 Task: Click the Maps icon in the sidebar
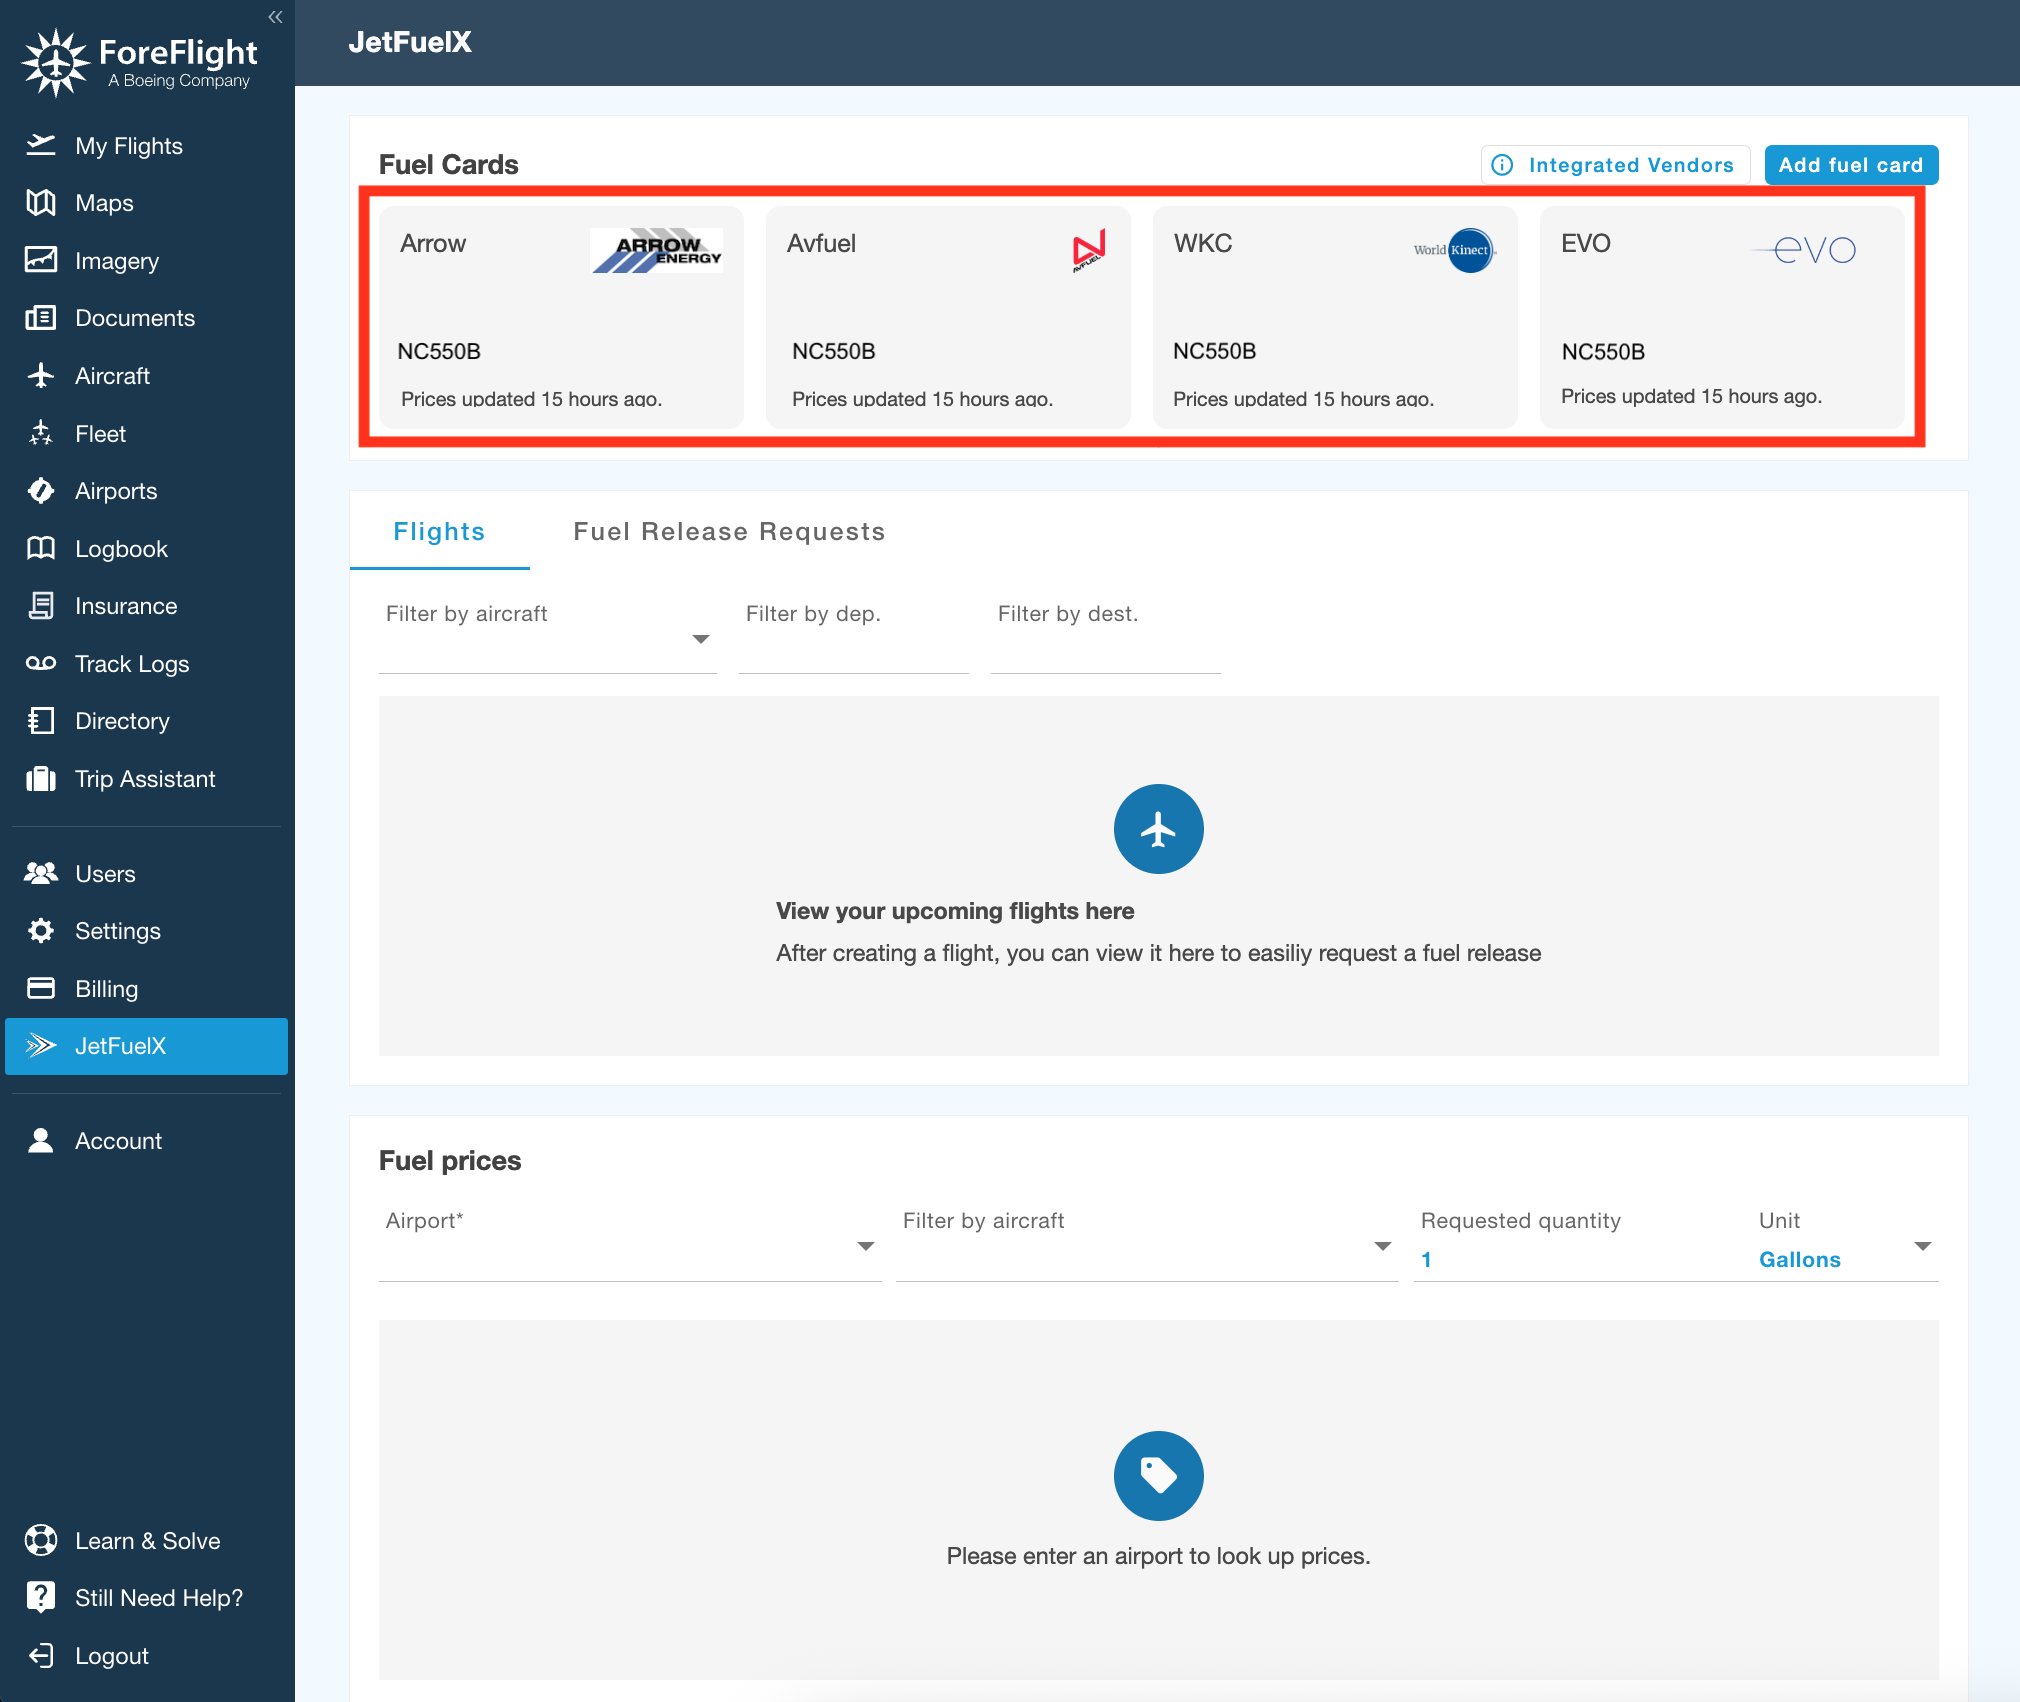click(x=41, y=203)
